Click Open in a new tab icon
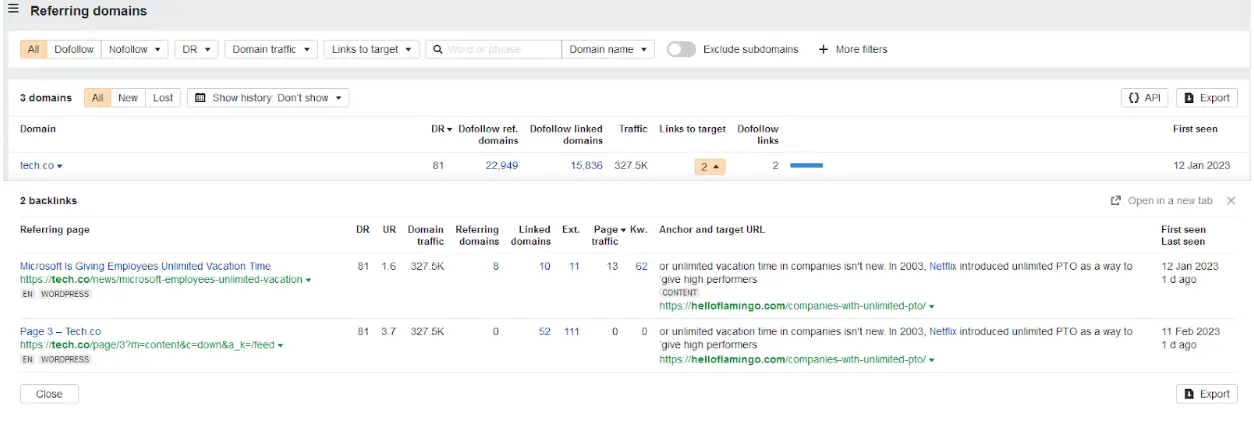The height and width of the screenshot is (424, 1254). tap(1116, 201)
